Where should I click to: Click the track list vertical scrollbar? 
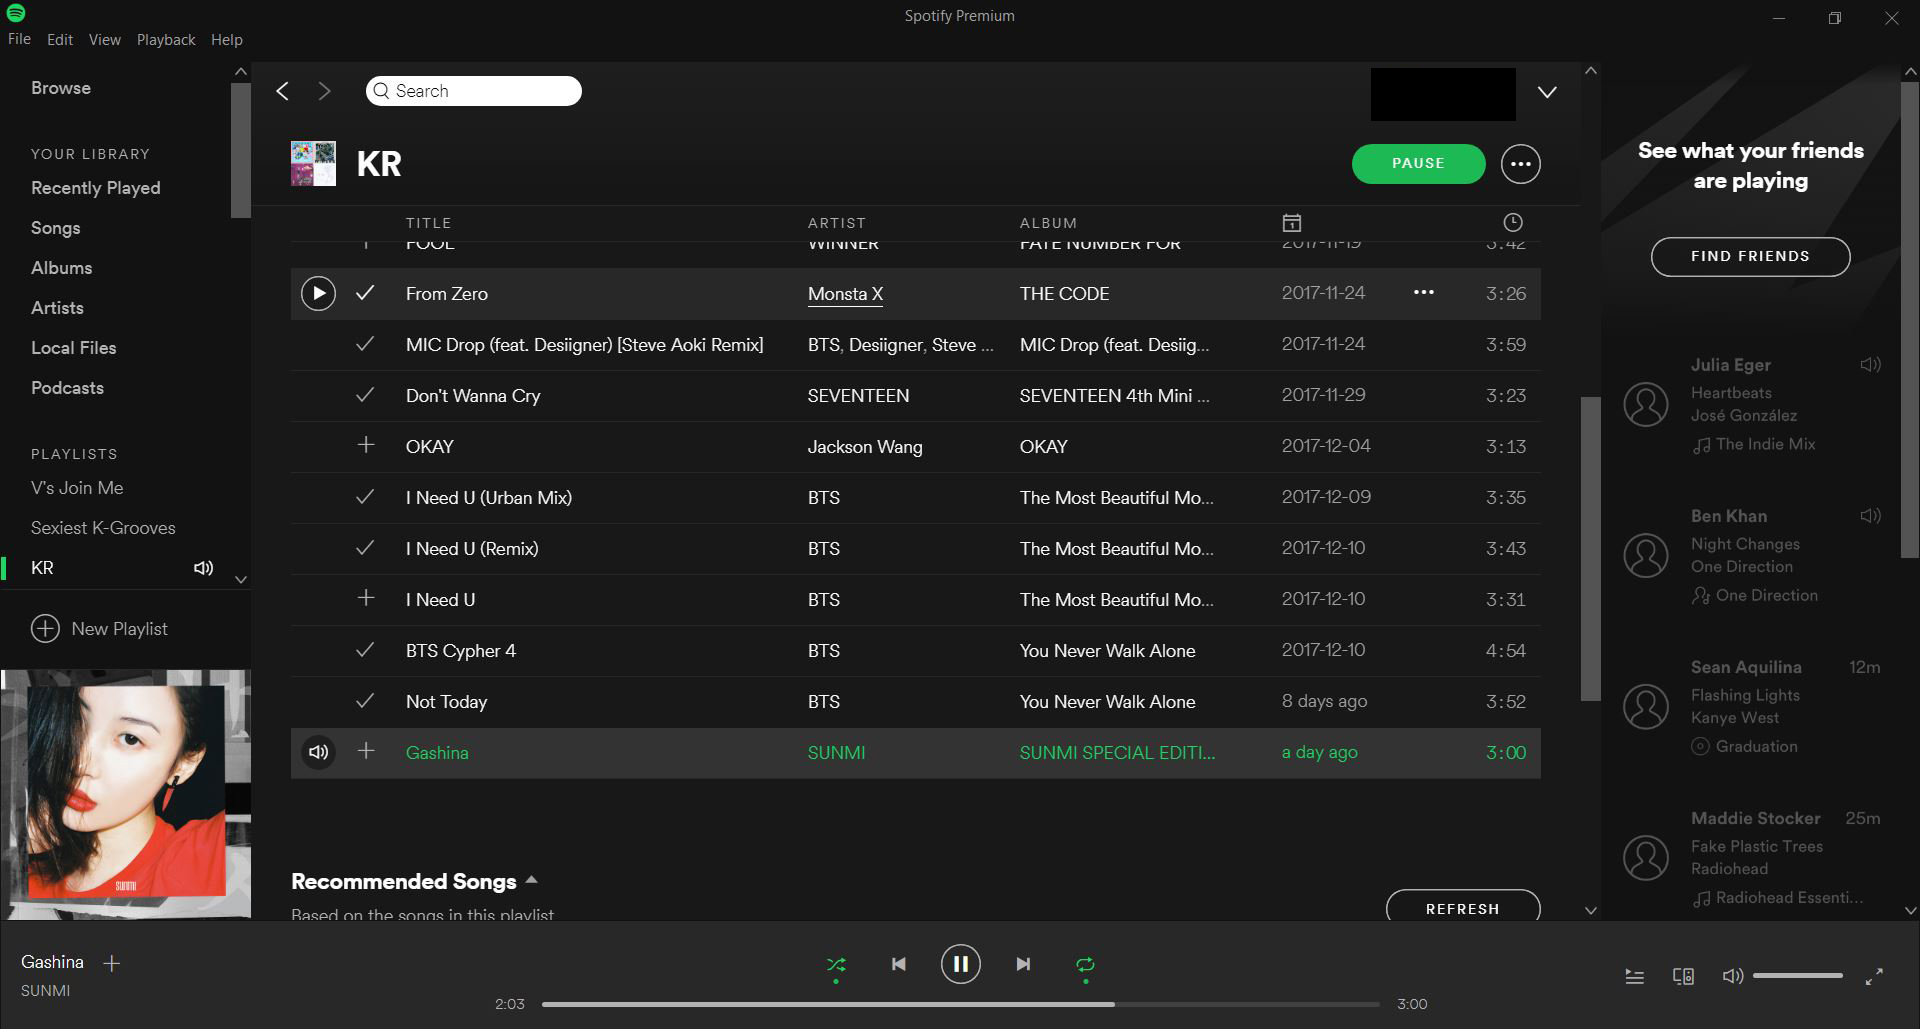coord(1591,548)
